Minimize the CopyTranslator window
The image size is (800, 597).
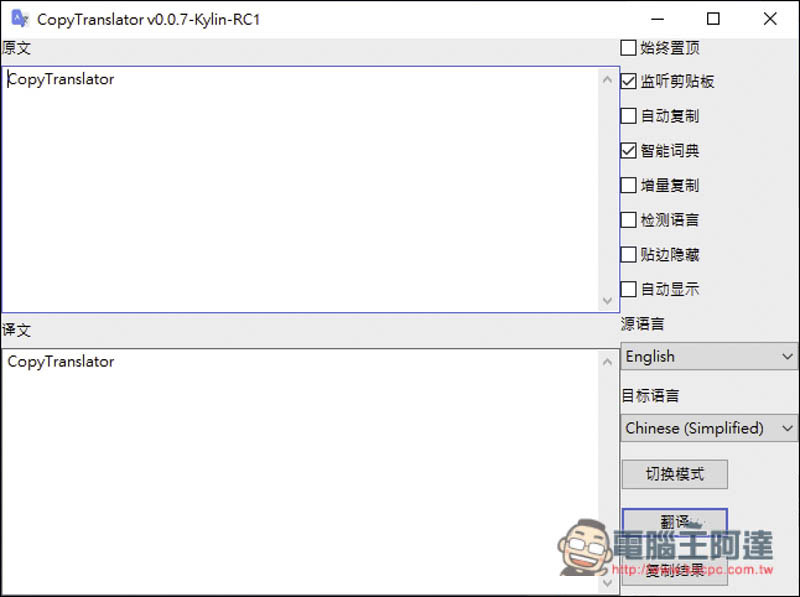point(658,19)
